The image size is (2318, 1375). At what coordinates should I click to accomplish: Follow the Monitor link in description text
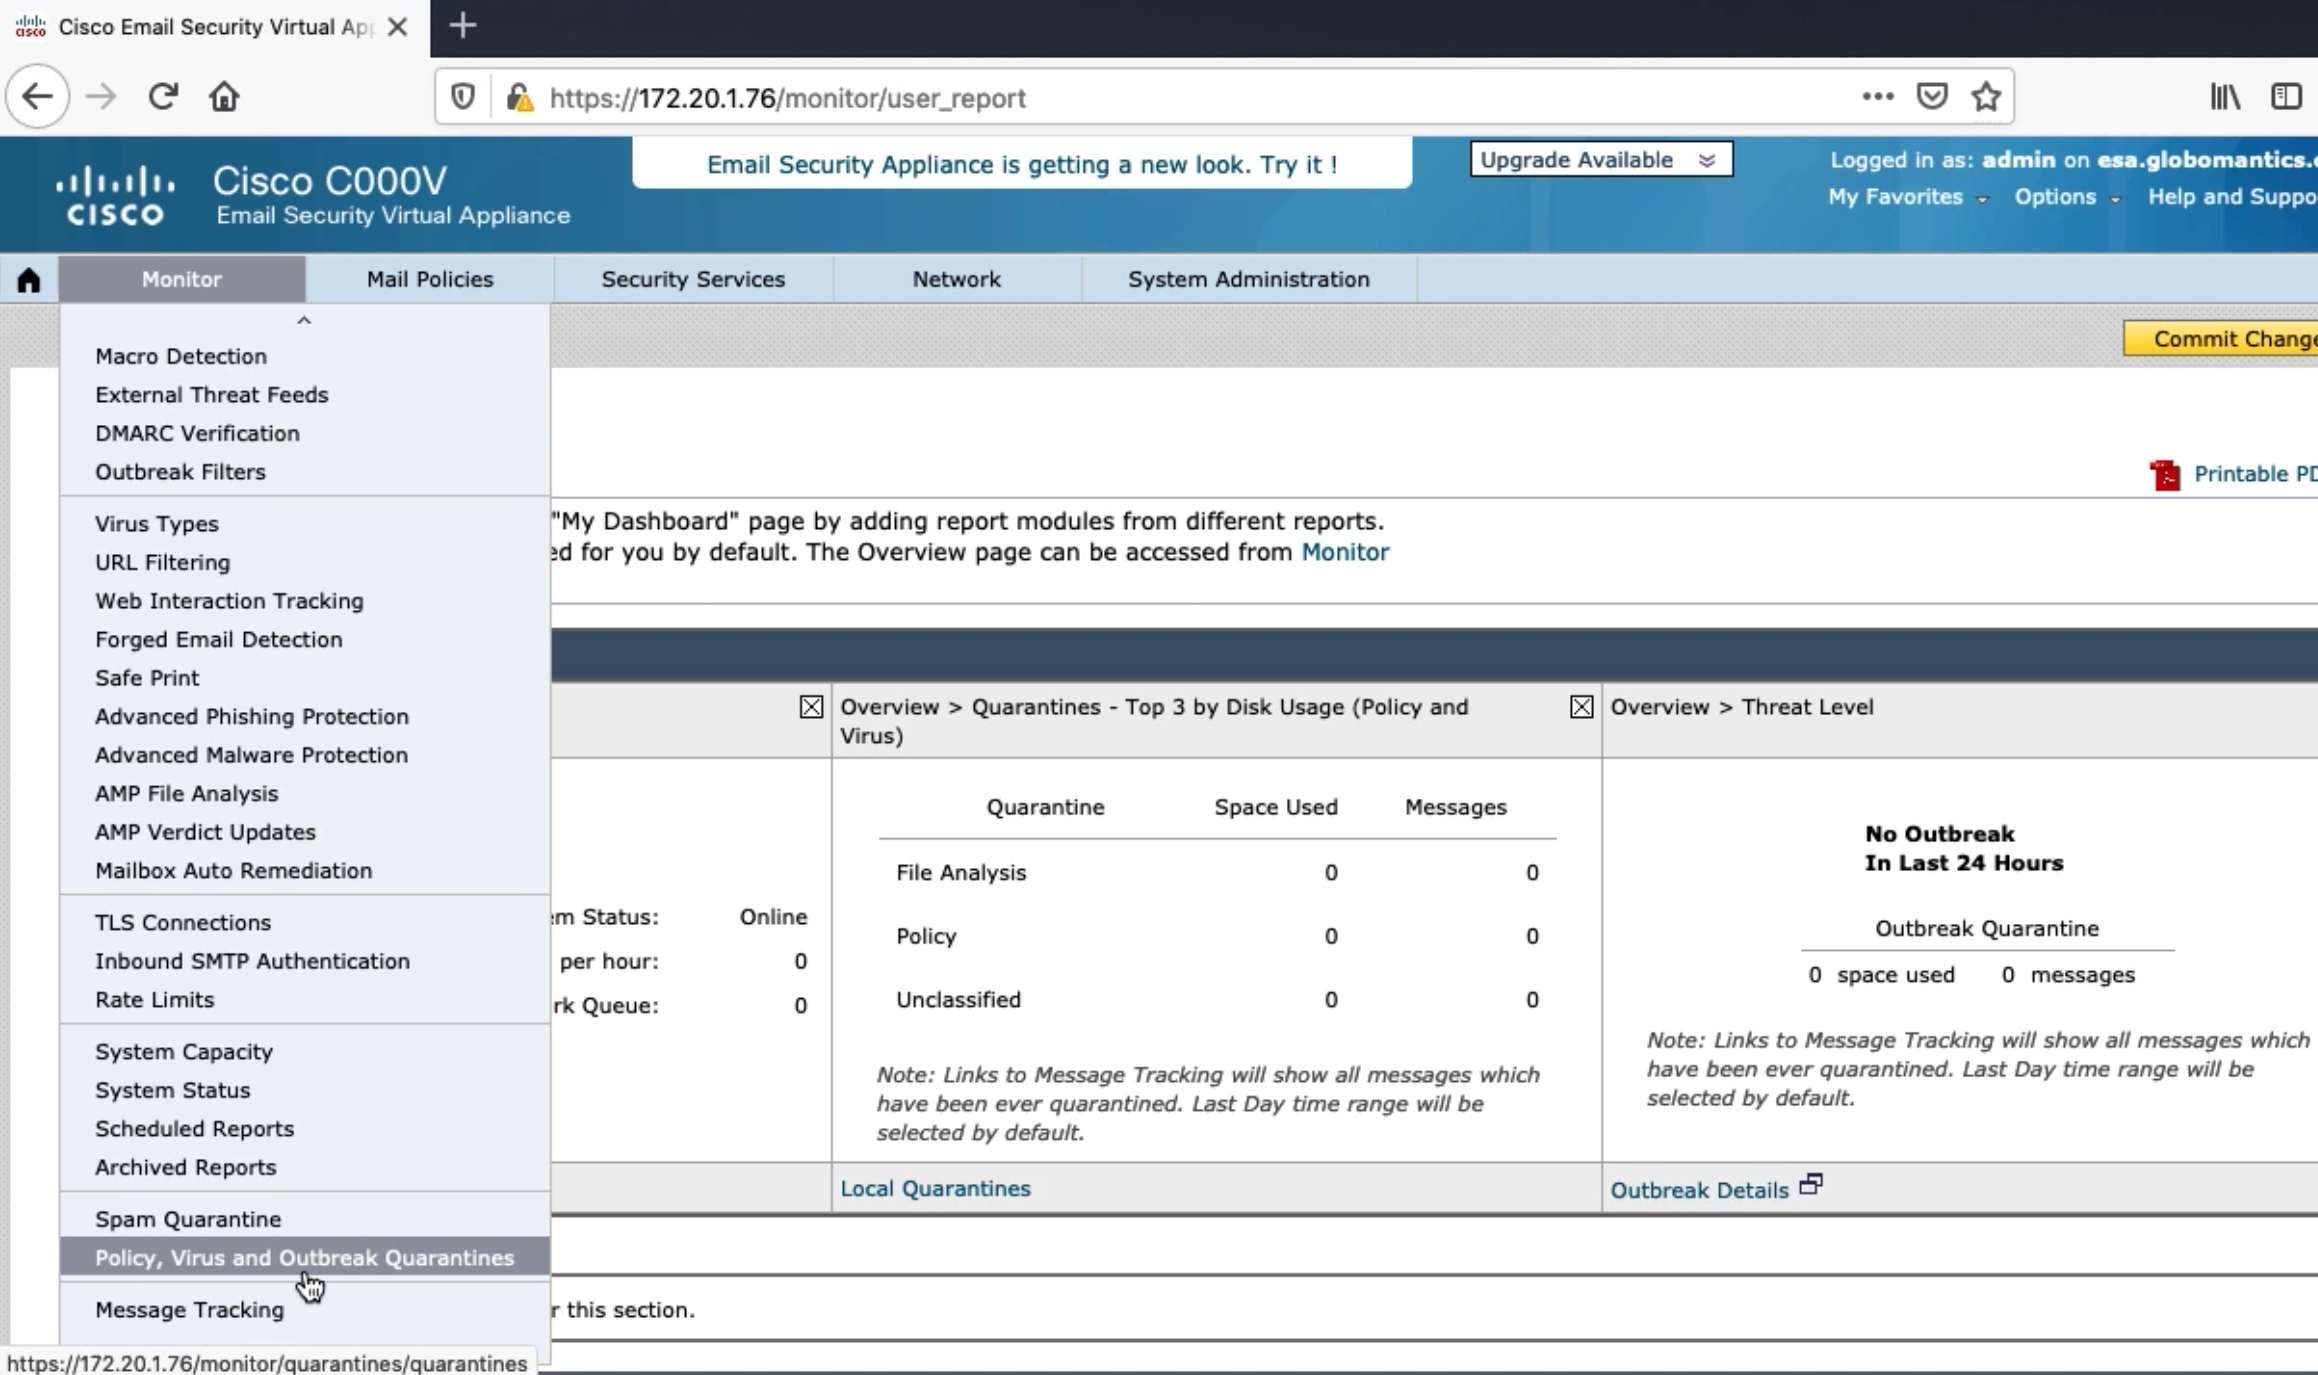(1345, 552)
